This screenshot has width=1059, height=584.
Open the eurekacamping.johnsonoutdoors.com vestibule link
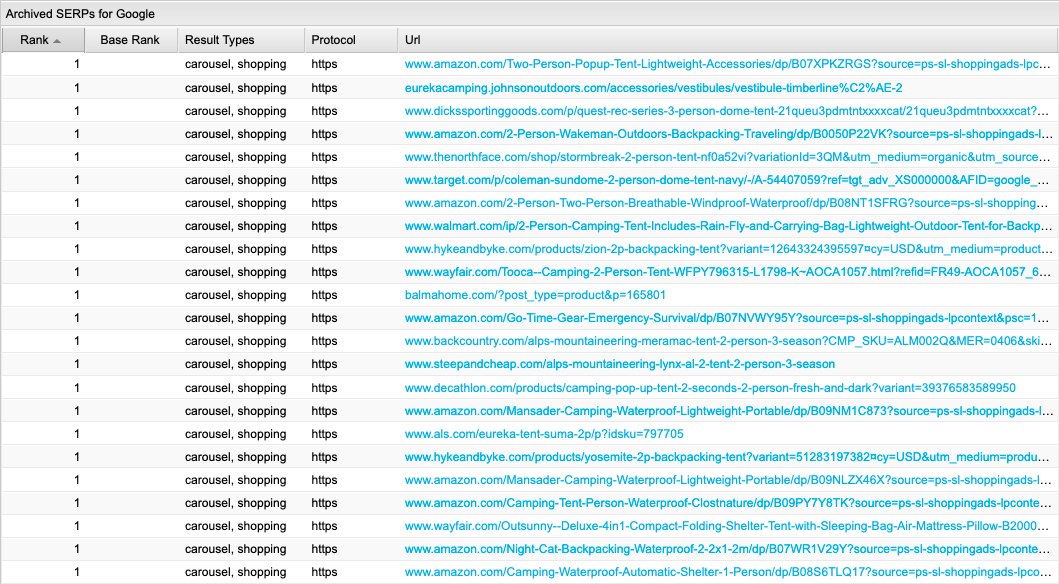(653, 88)
